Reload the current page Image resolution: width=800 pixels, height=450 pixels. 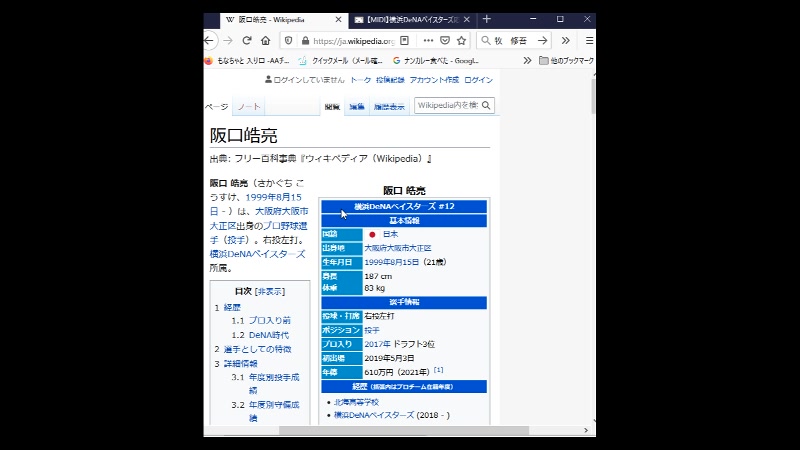tap(247, 40)
